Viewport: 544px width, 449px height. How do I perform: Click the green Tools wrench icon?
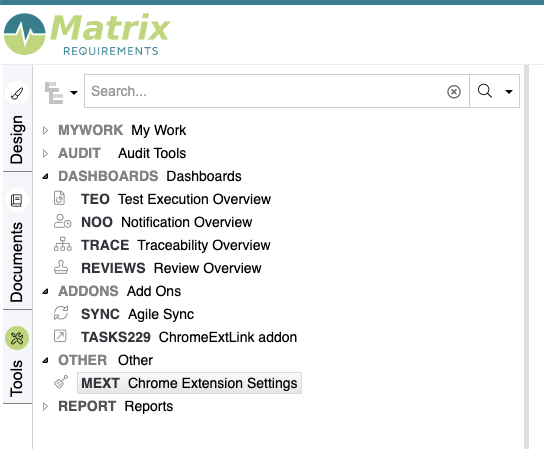pyautogui.click(x=17, y=338)
